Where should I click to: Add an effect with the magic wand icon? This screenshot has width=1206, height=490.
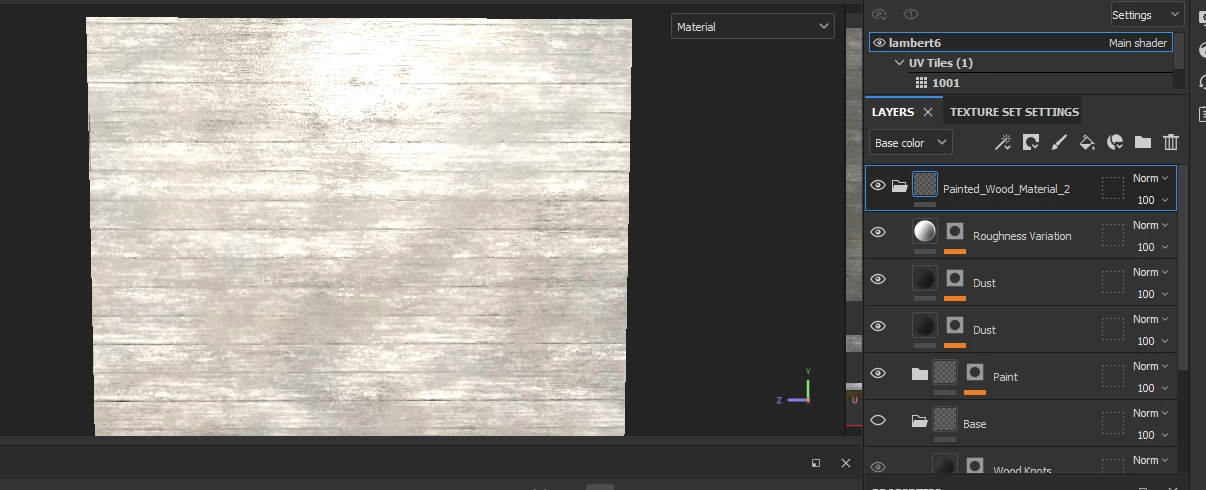(x=1002, y=143)
